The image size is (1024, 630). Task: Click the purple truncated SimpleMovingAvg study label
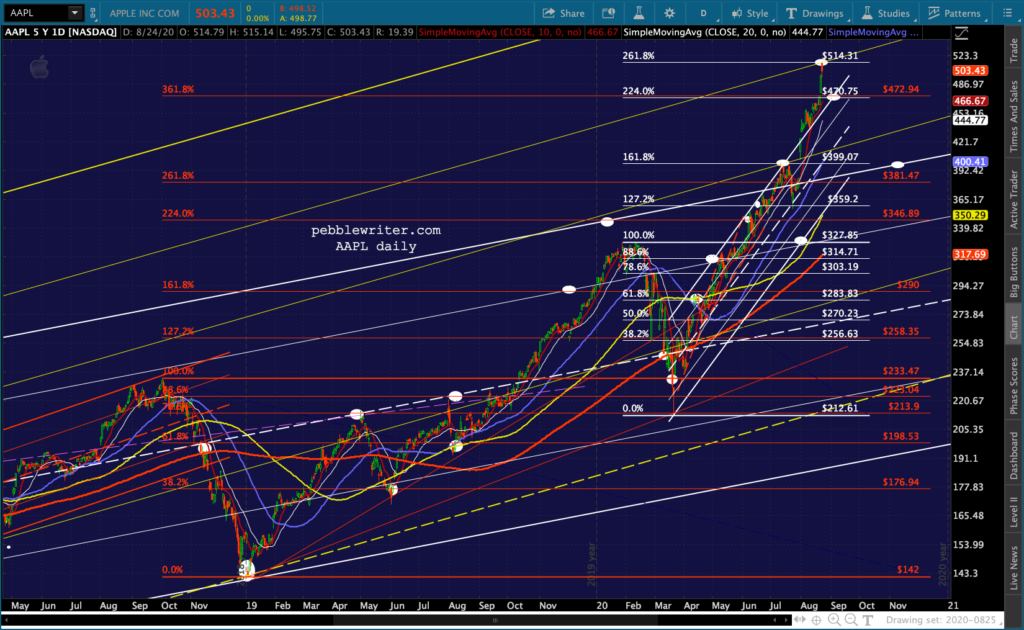tap(872, 32)
